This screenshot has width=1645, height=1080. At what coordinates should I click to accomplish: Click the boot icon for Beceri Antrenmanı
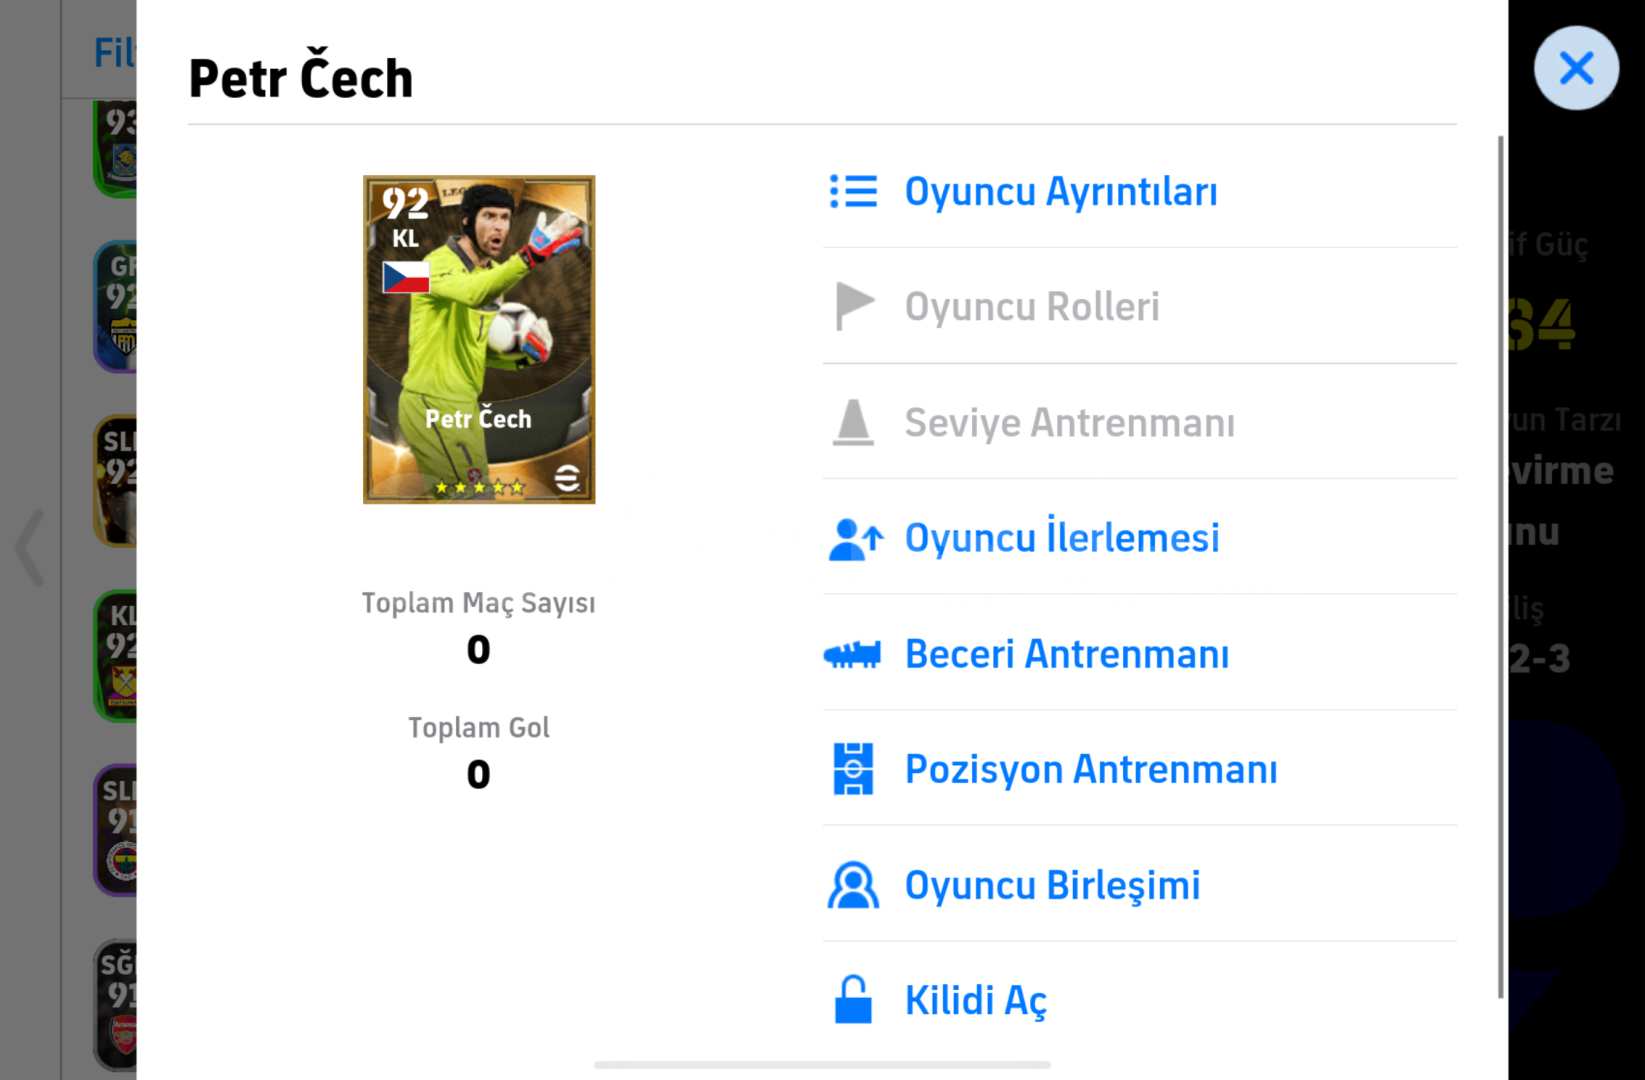coord(852,655)
